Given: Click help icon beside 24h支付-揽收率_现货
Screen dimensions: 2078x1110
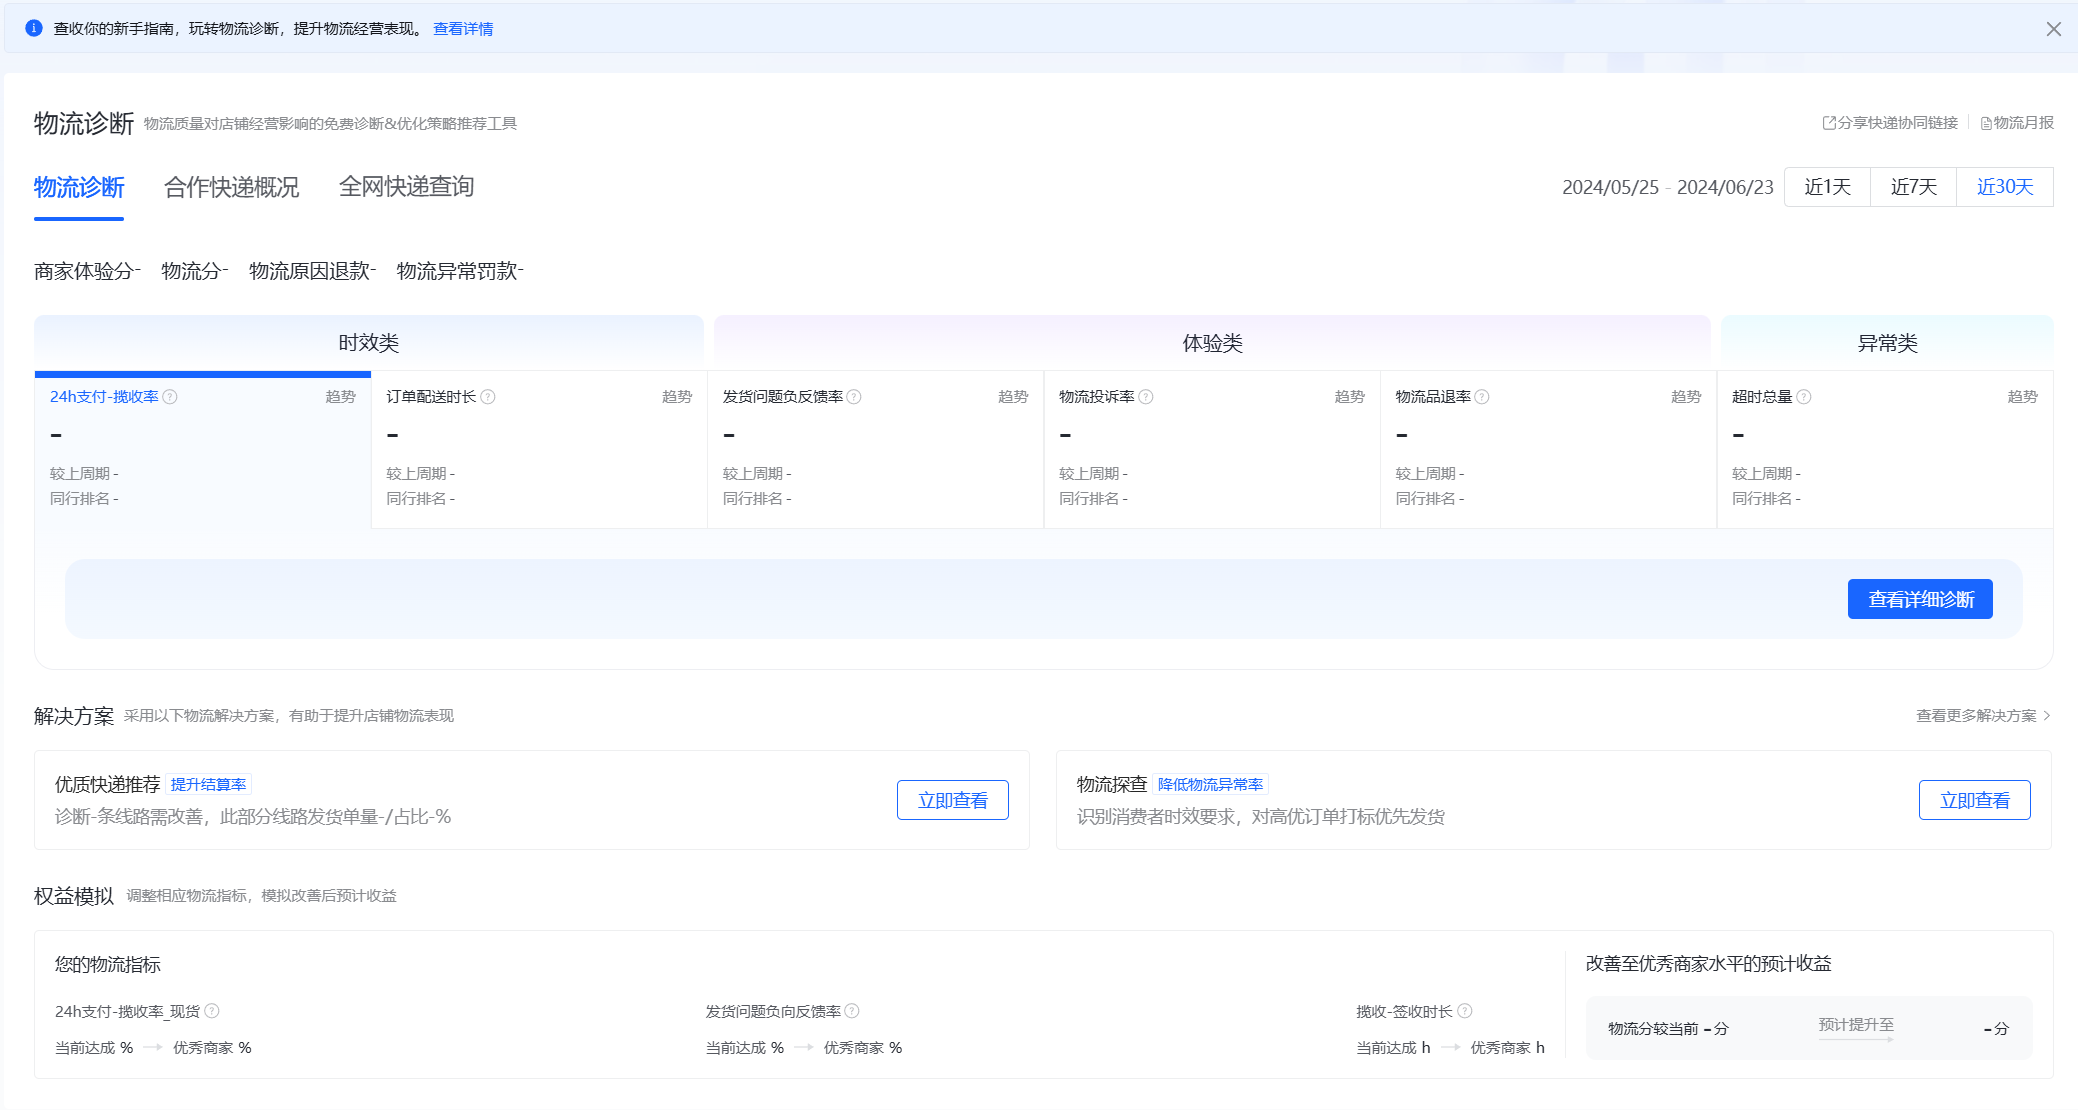Looking at the screenshot, I should click(212, 1011).
